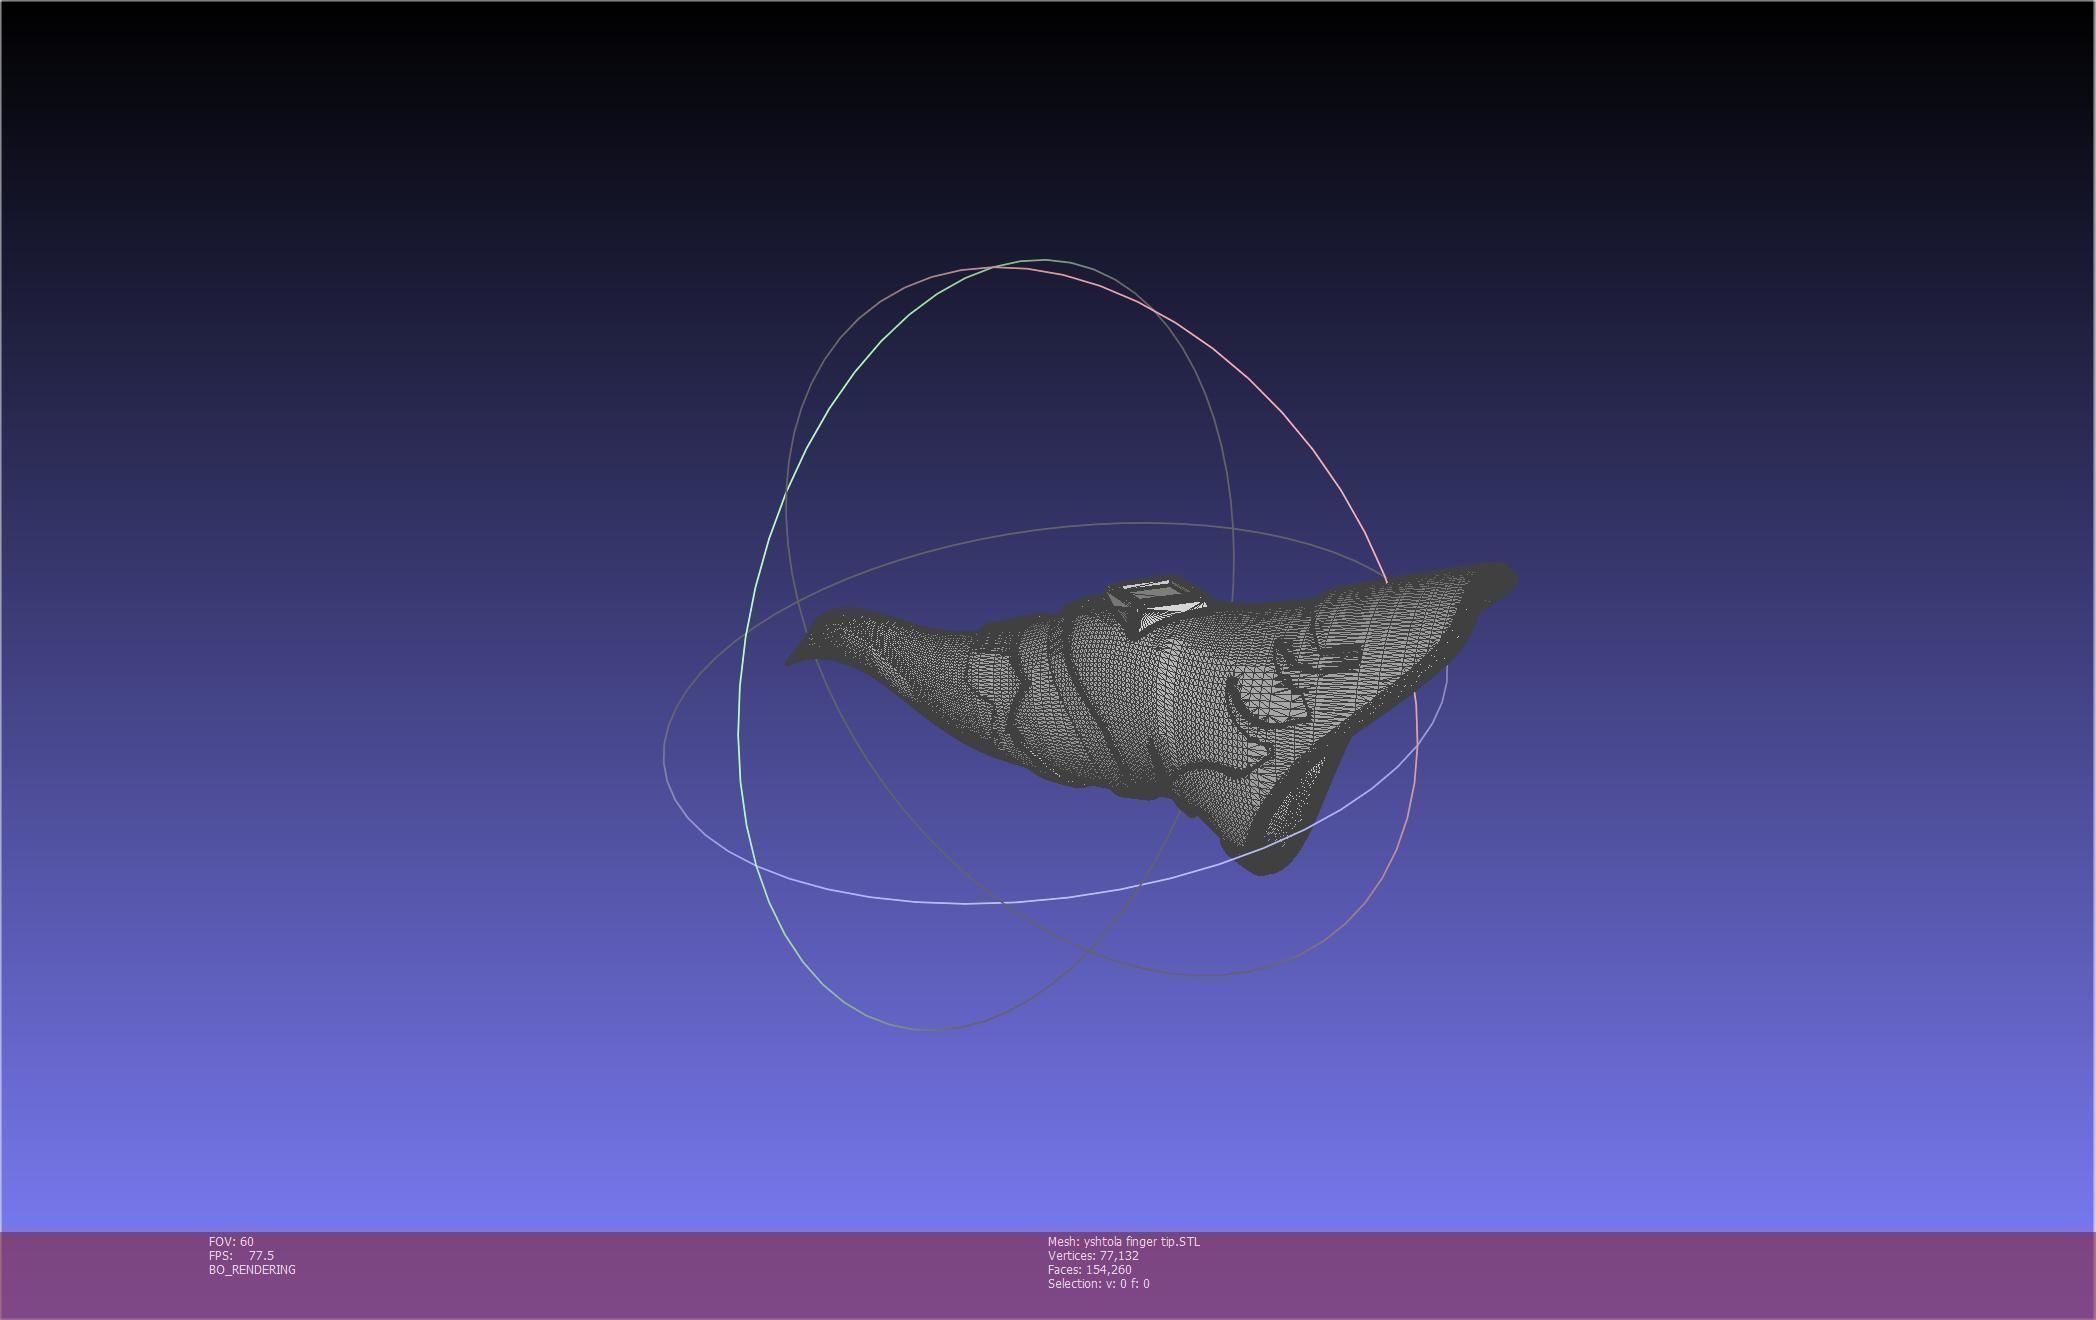Screen dimensions: 2096x1320
Task: Click the Vertices: 77,132 count
Action: [x=1093, y=1255]
